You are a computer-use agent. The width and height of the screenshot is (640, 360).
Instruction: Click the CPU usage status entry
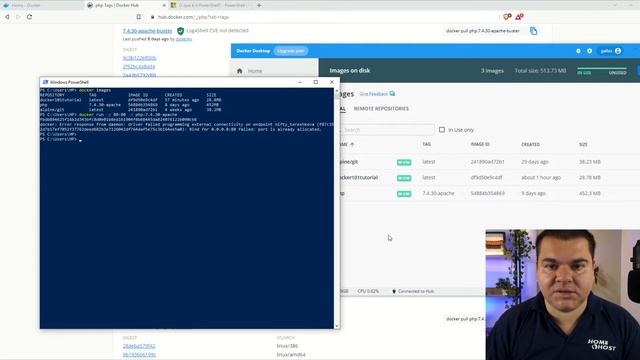tap(368, 291)
